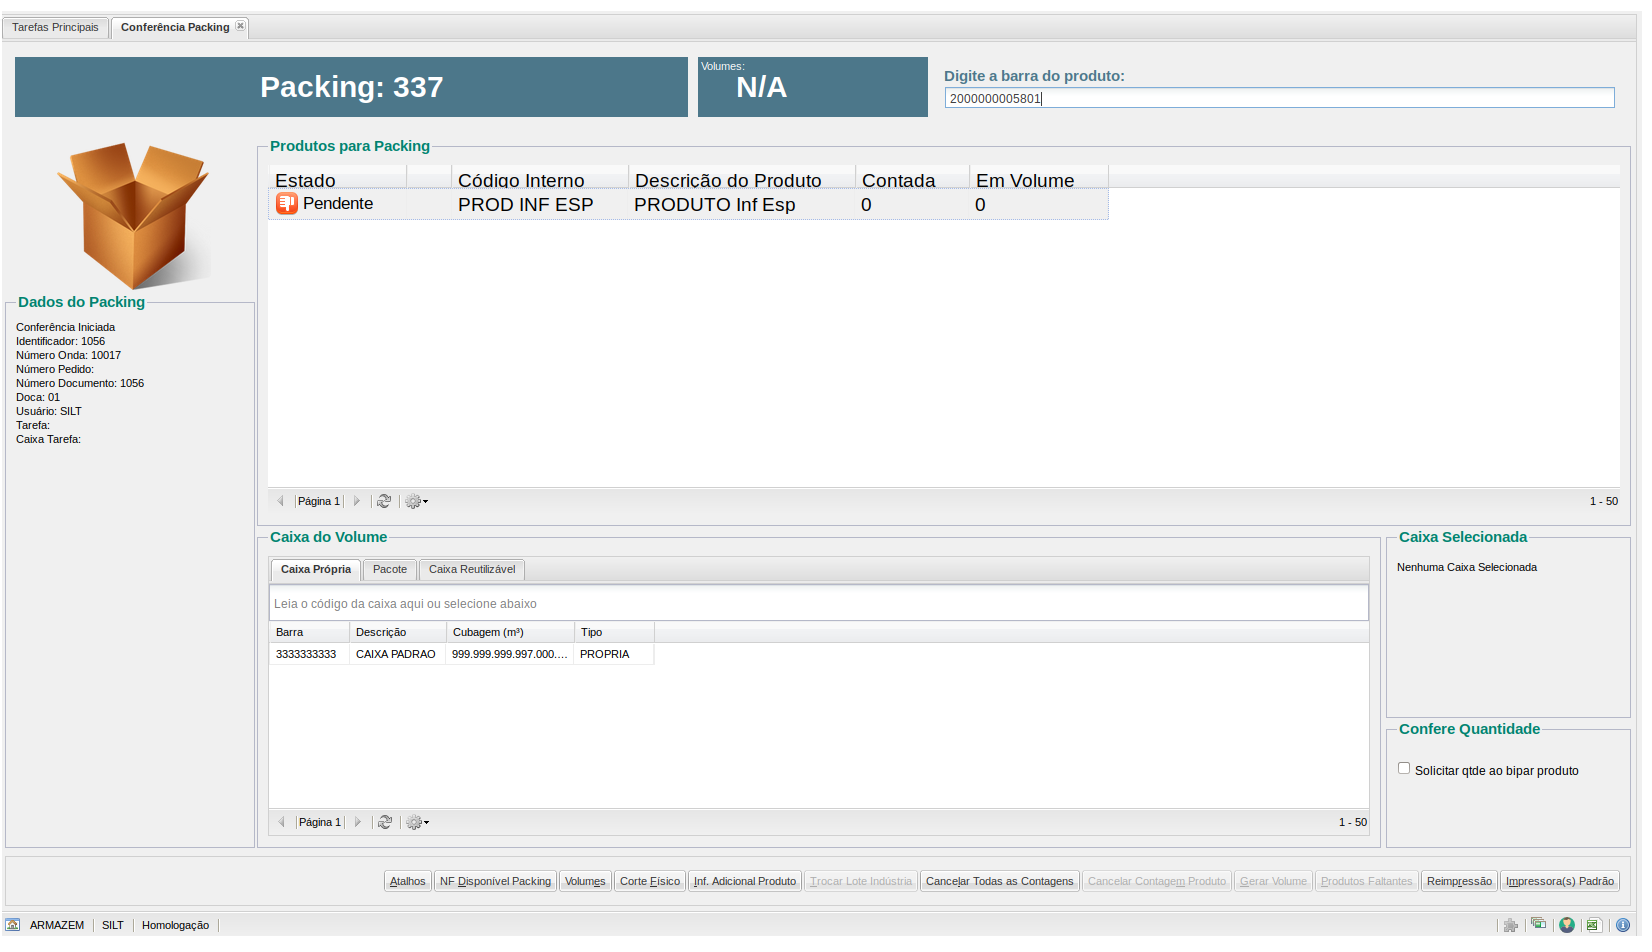Refresh the Caixa do Volume grid
Screen dimensions: 1652x952
point(385,822)
